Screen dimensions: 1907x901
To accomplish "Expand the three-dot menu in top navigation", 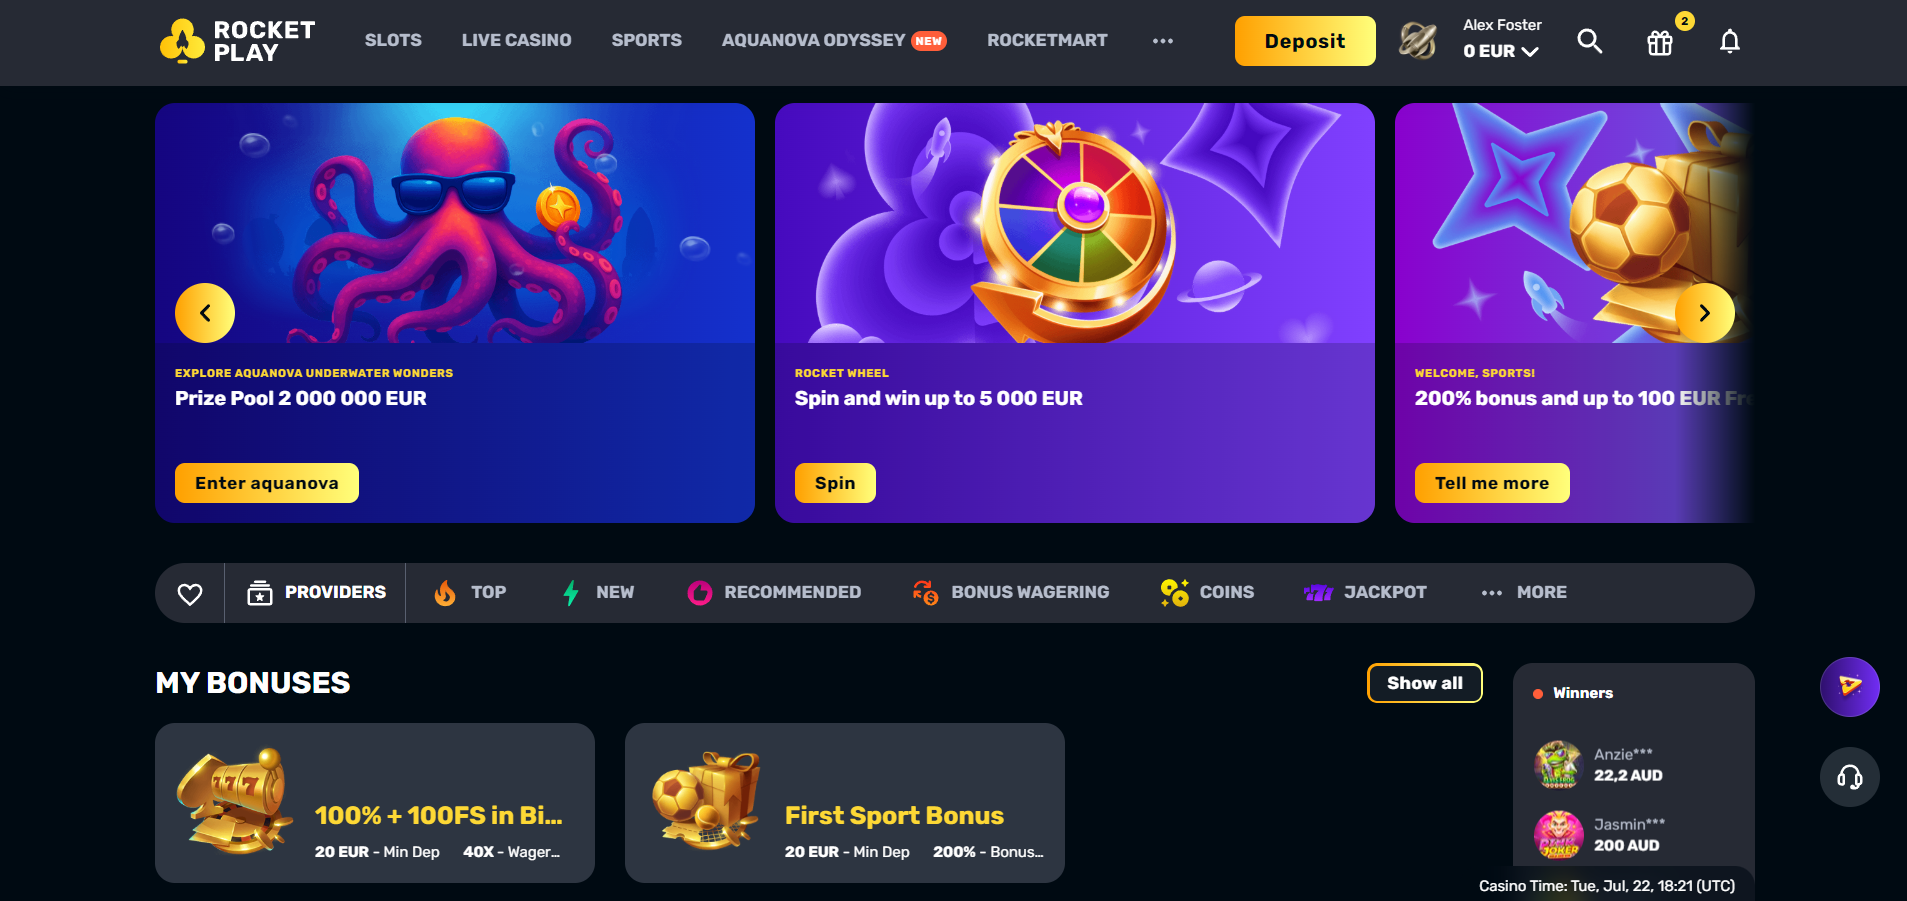I will pos(1162,41).
